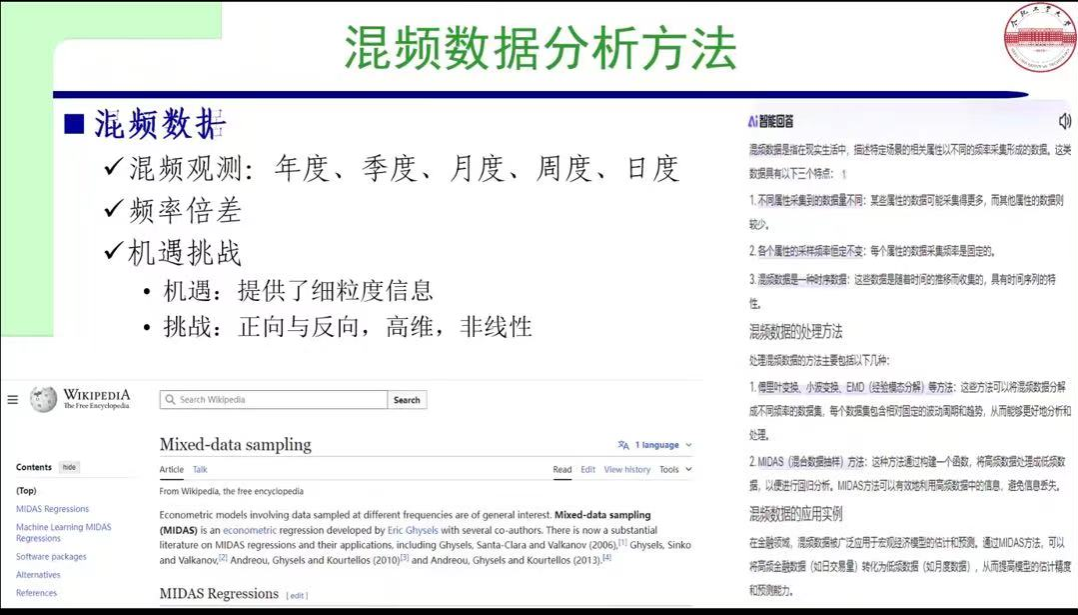
Task: Open the econometric hyperlink
Action: tap(251, 530)
